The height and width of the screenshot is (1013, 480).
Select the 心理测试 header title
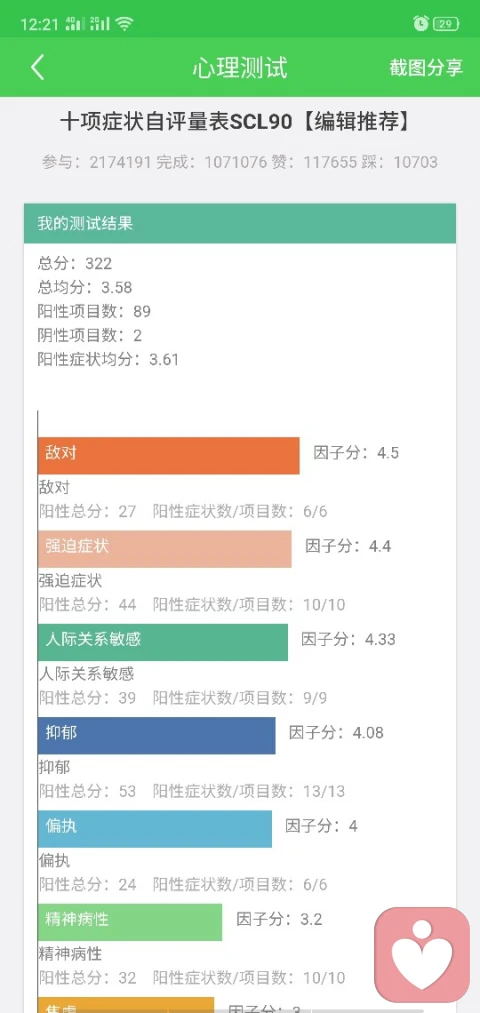240,68
